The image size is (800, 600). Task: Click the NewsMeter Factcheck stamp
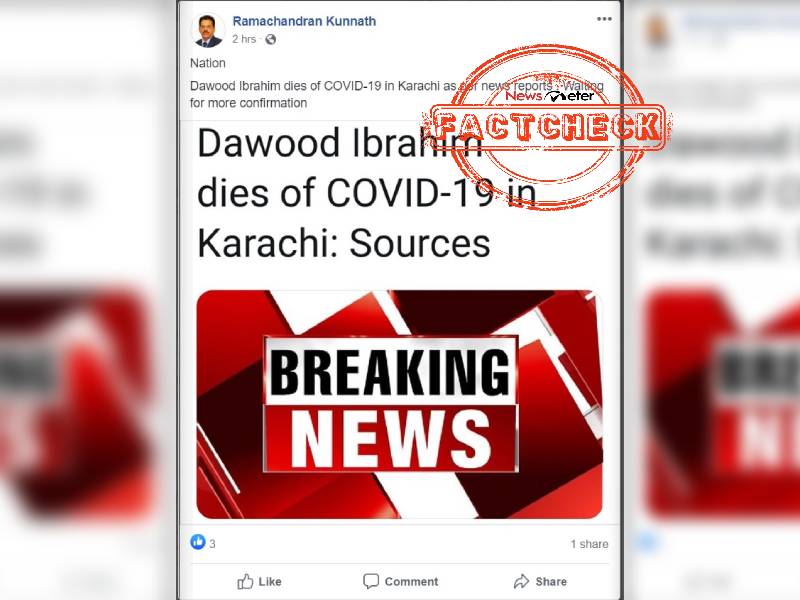pos(547,127)
